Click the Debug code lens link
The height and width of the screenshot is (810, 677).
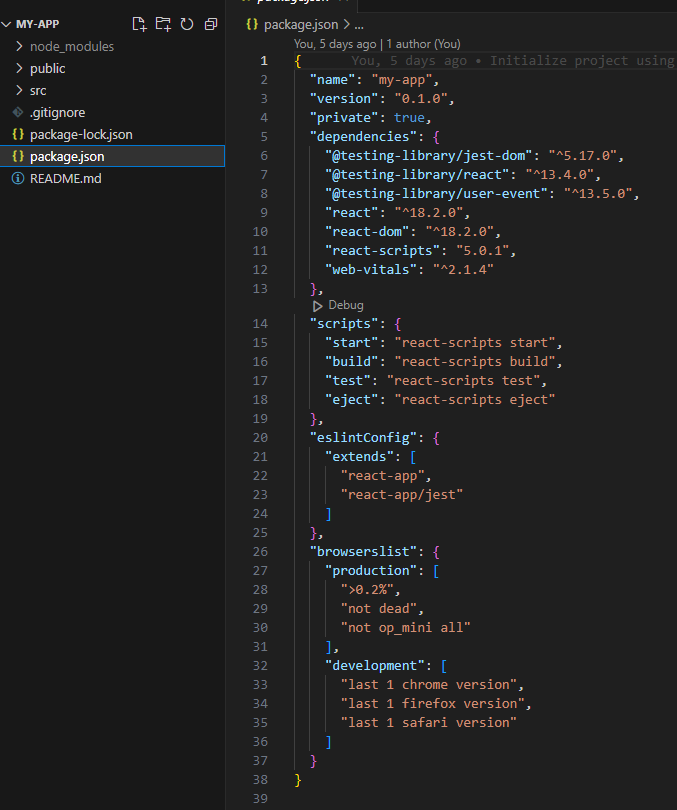[345, 305]
